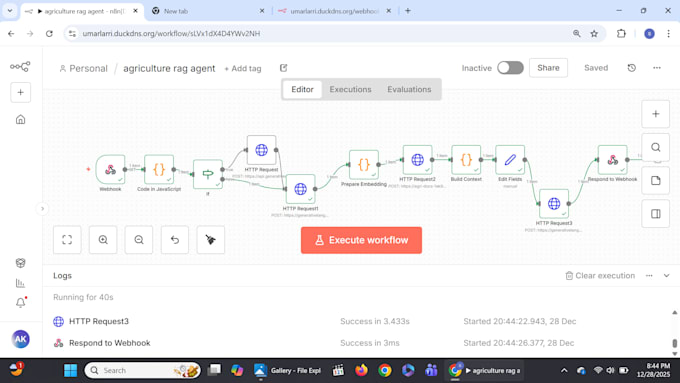680x383 pixels.
Task: Expand the collapsed sidebar with the arrow
Action: coord(42,209)
